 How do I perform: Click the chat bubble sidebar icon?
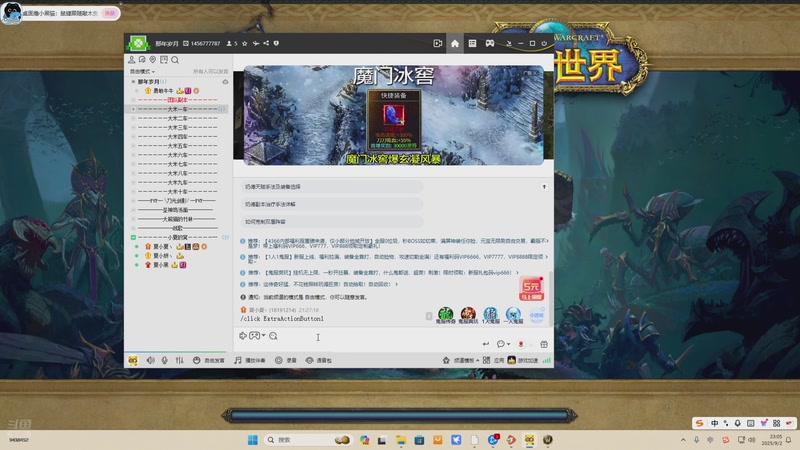142,60
